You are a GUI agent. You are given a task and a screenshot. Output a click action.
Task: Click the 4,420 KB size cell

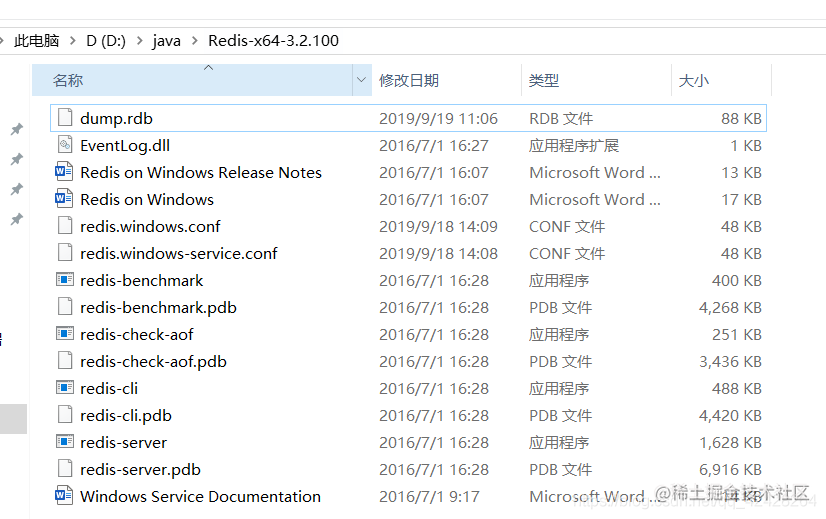(x=730, y=416)
